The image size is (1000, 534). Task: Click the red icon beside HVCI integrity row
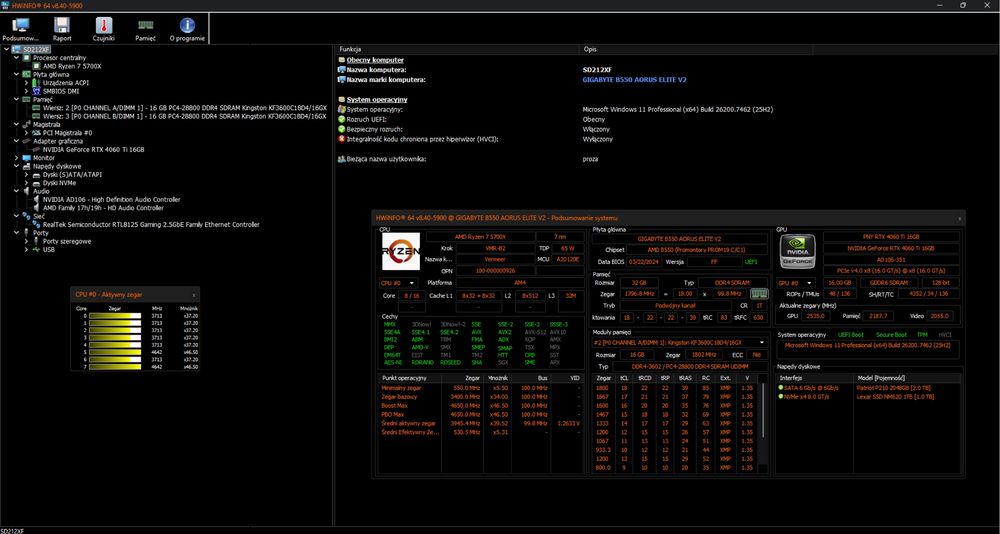coord(341,138)
